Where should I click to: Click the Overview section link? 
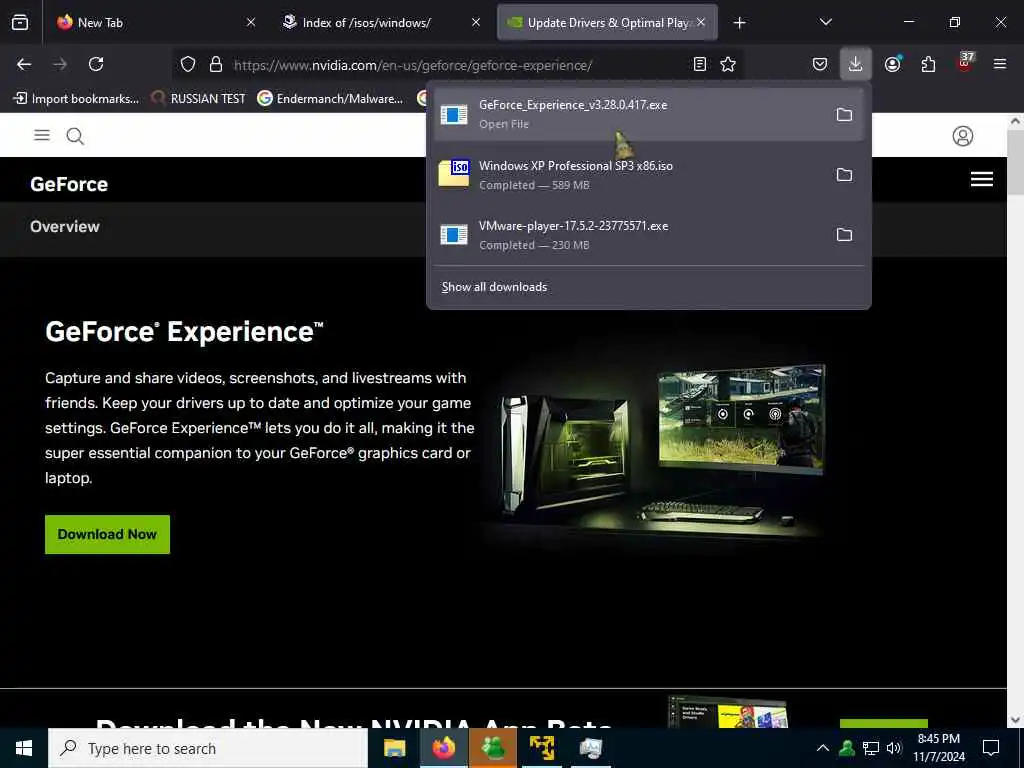coord(65,227)
